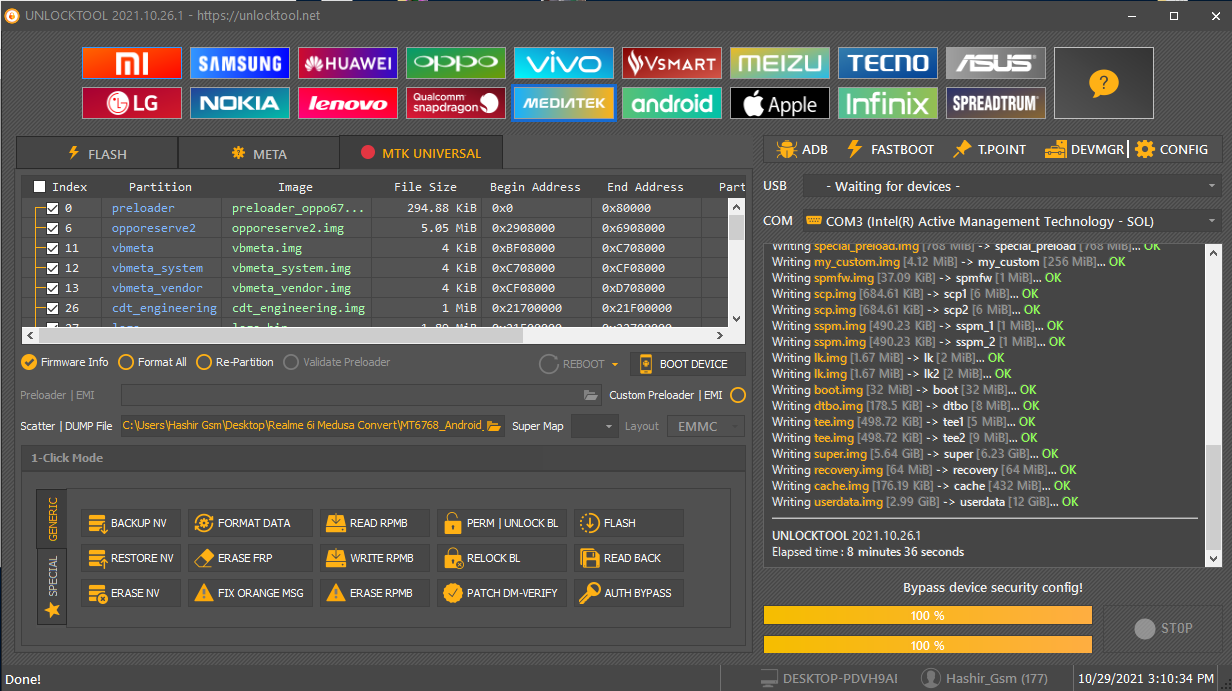Click the ERASE FRP button

[x=250, y=558]
